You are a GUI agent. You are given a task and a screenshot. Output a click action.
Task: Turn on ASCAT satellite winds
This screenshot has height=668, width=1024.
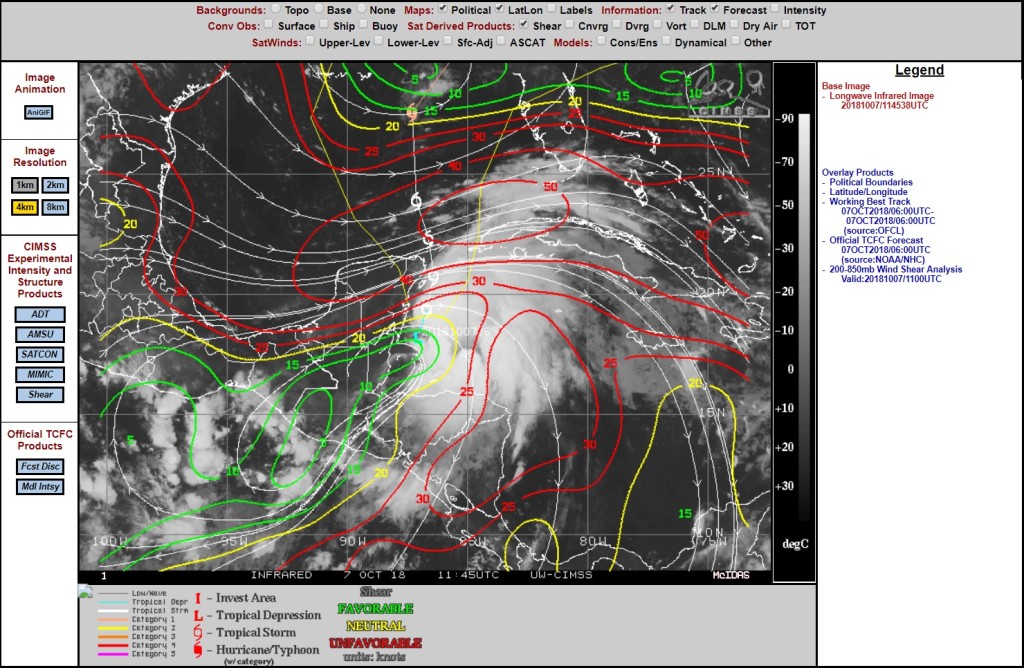point(500,41)
